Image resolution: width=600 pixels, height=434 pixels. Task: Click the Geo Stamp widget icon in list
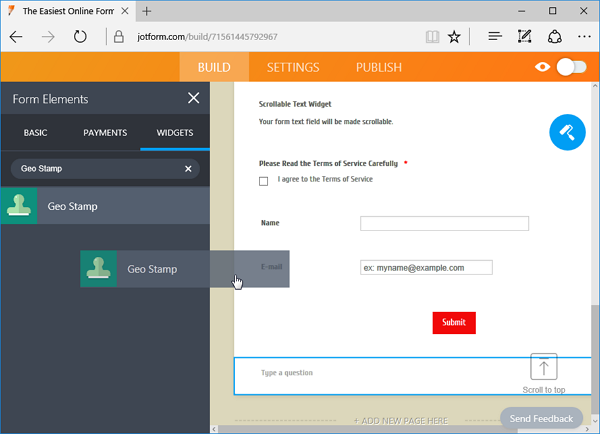tap(19, 206)
